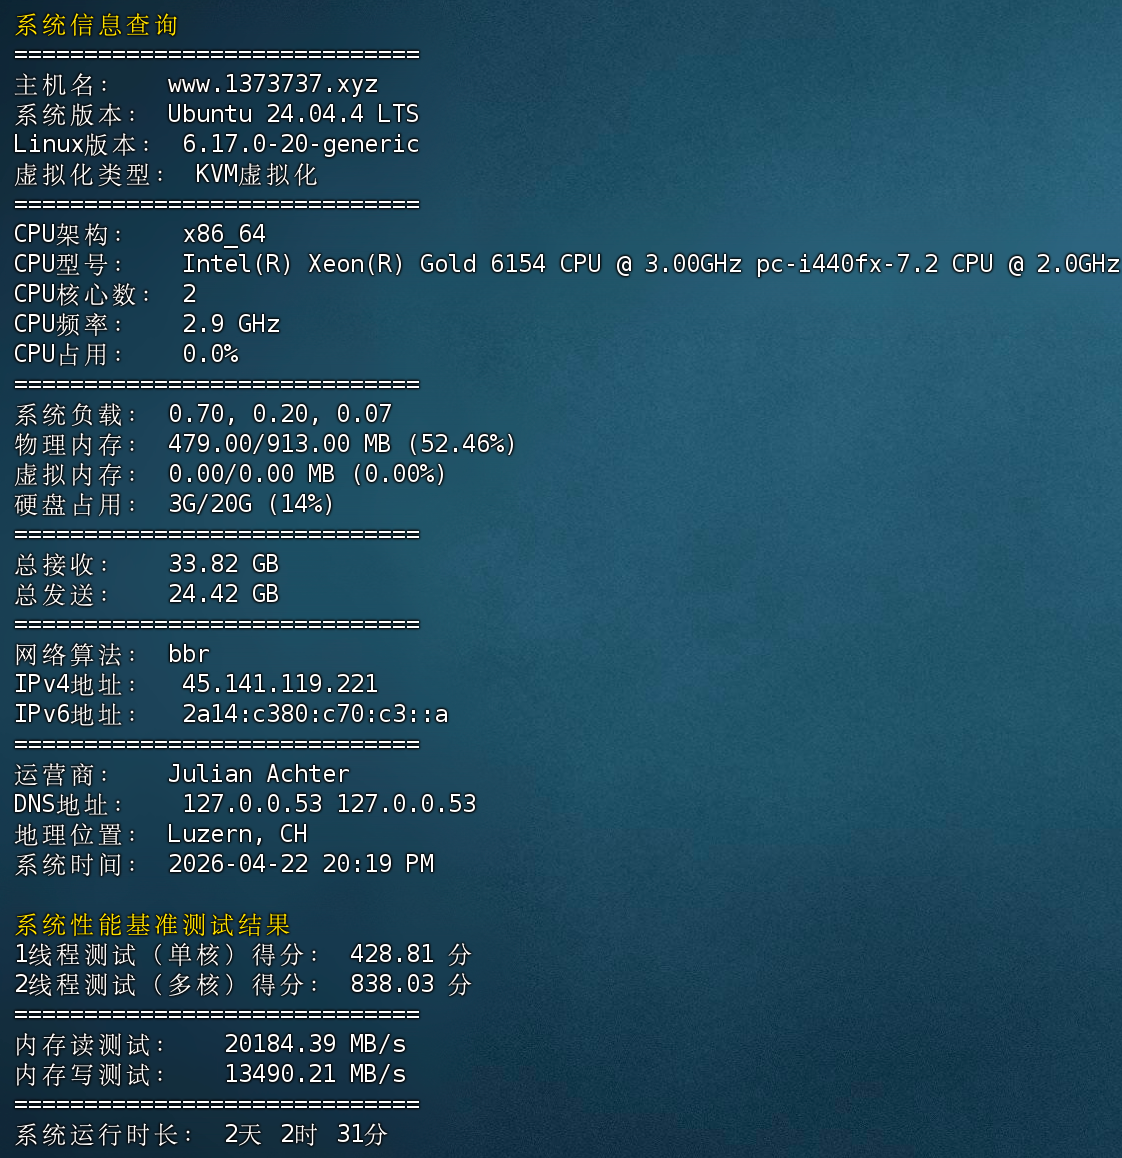Click the total received value 33.82 GB
Viewport: 1122px width, 1158px height.
pyautogui.click(x=223, y=564)
